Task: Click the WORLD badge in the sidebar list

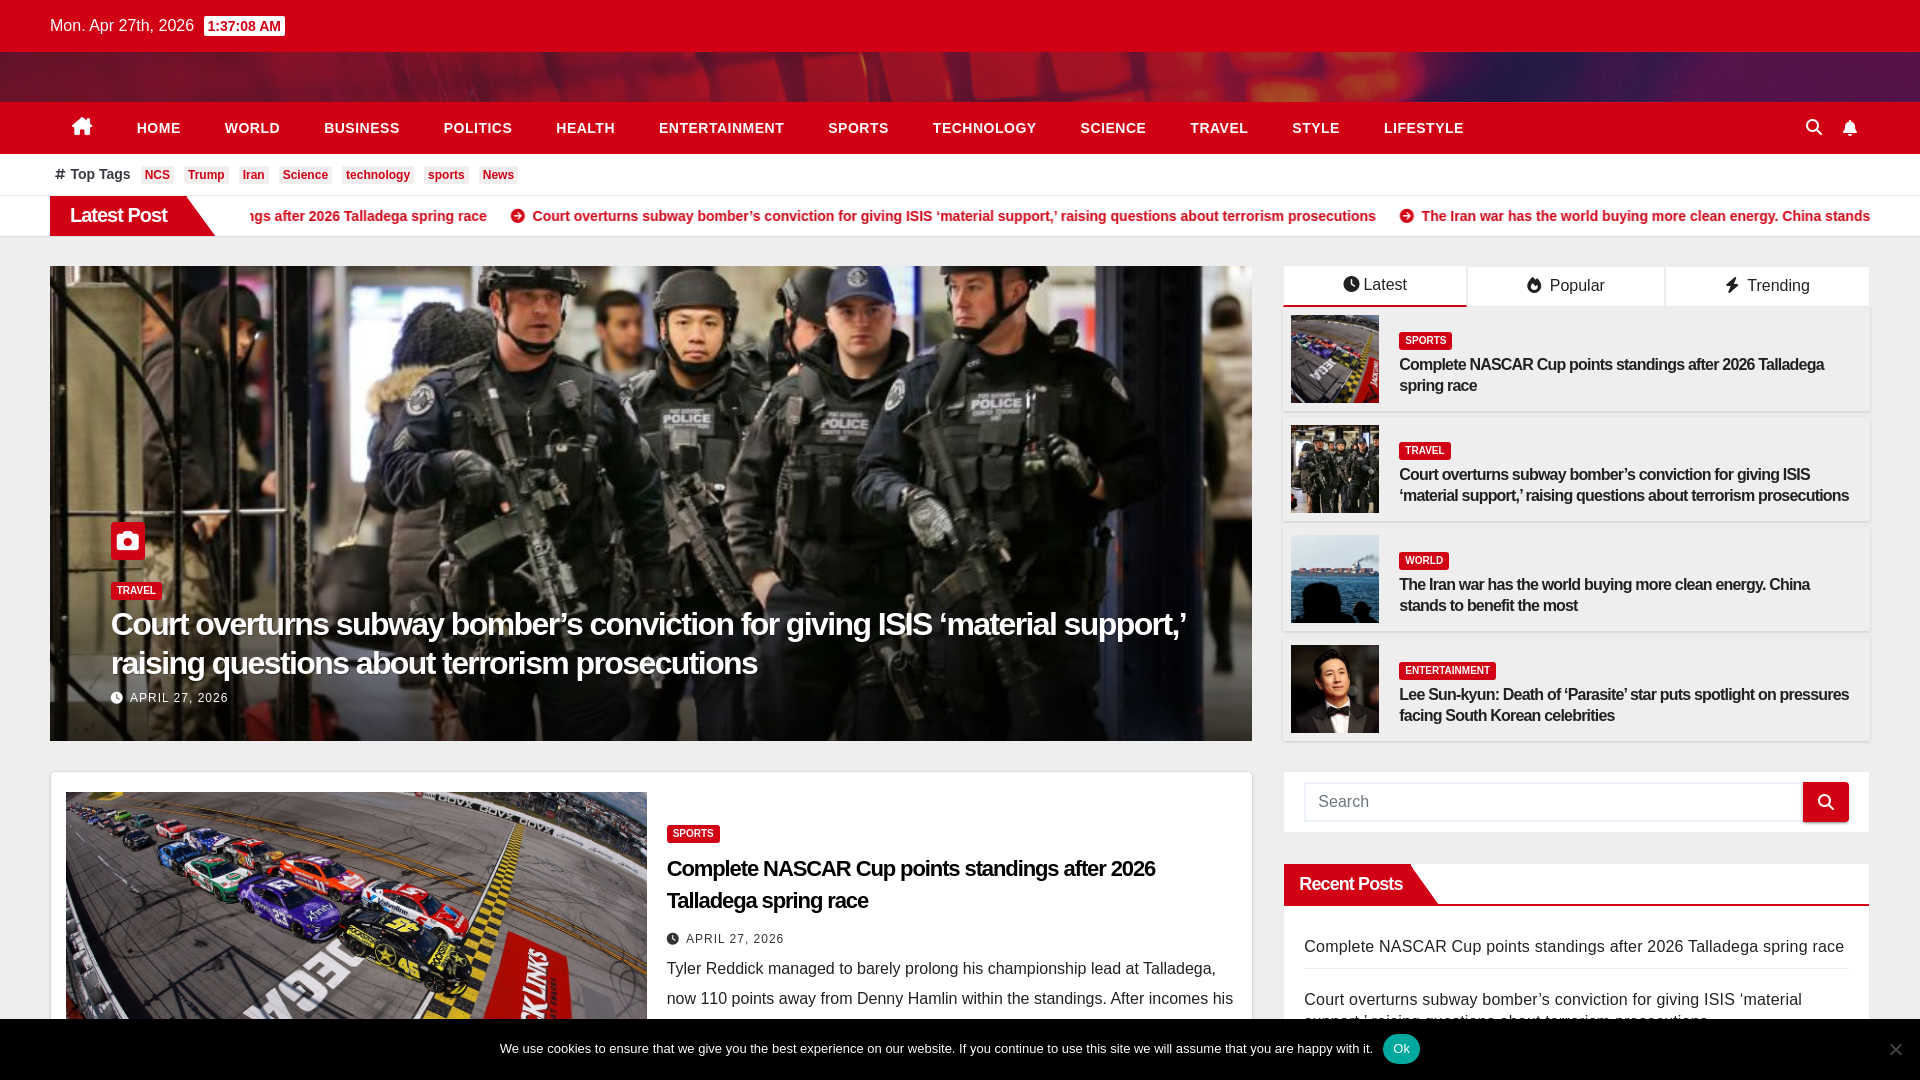Action: tap(1423, 561)
